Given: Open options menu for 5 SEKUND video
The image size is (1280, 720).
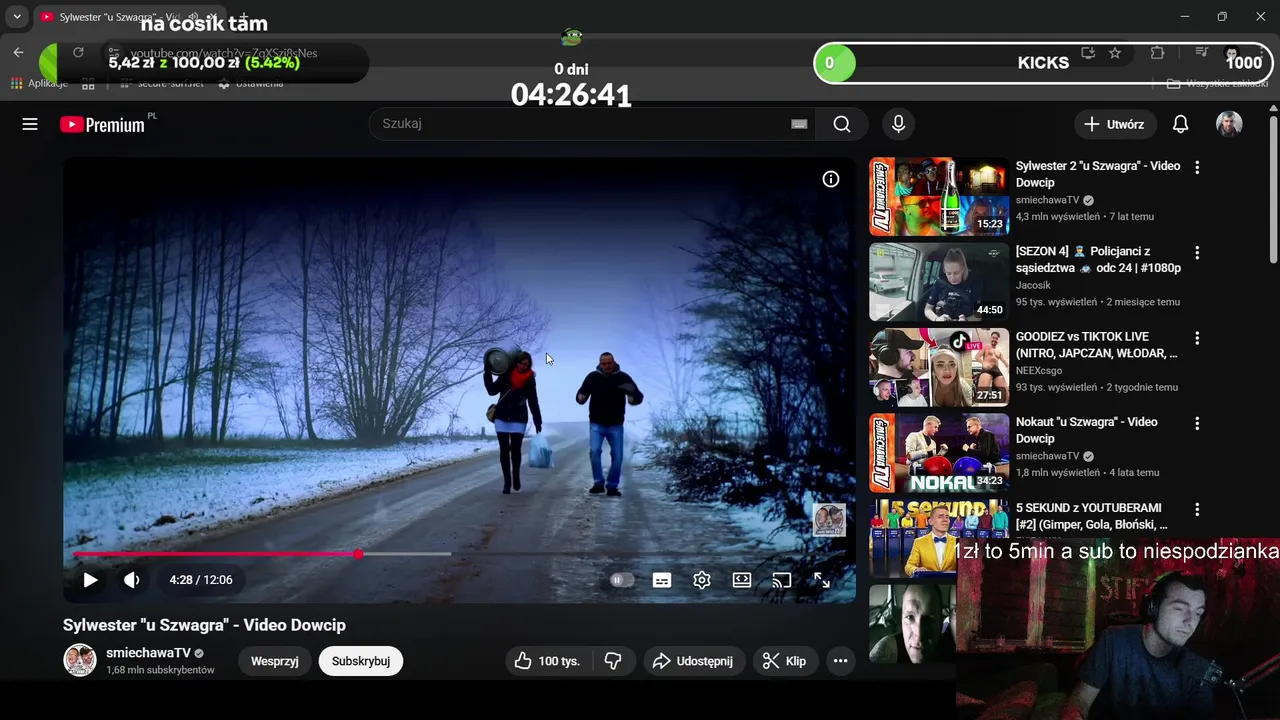Looking at the screenshot, I should coord(1197,509).
